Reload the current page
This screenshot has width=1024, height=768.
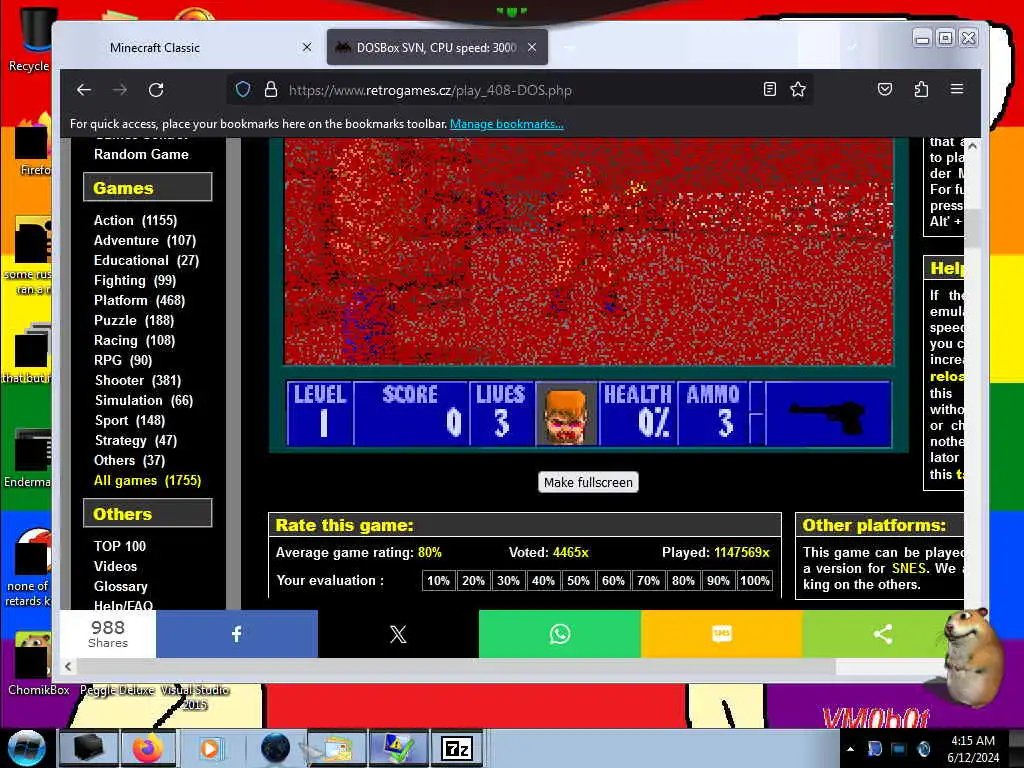click(155, 89)
